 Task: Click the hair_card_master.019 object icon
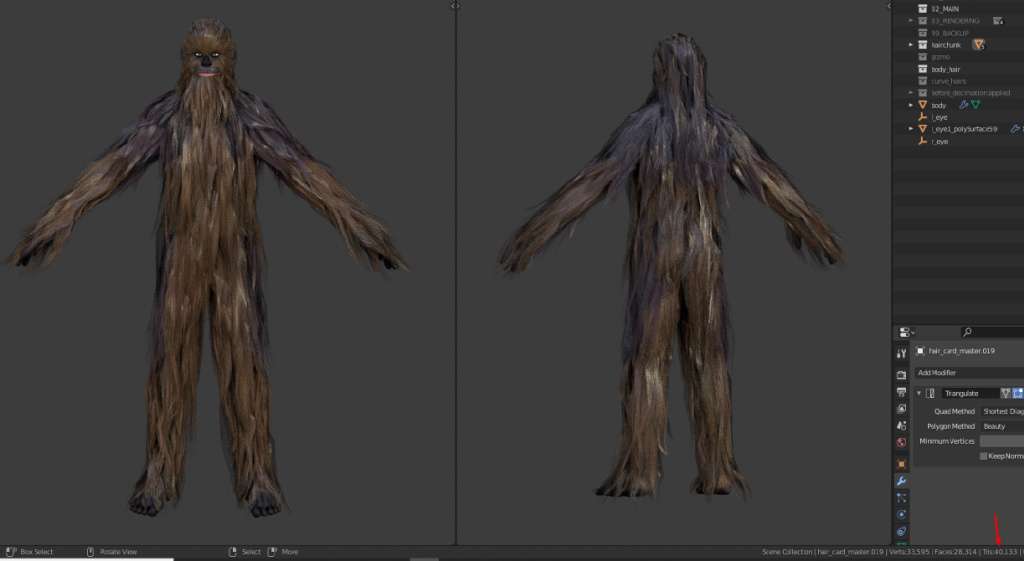920,351
